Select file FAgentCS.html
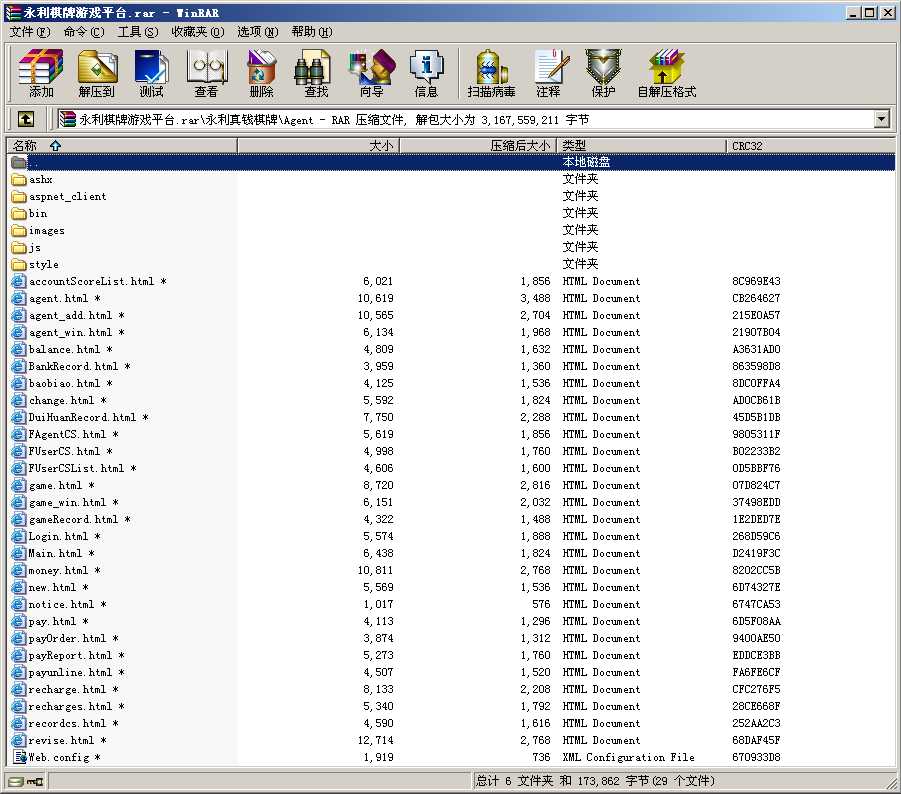 (67, 434)
